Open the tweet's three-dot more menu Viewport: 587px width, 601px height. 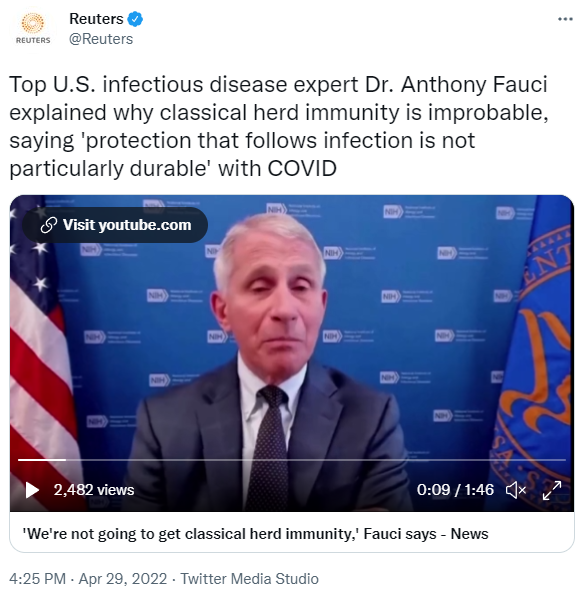click(565, 19)
